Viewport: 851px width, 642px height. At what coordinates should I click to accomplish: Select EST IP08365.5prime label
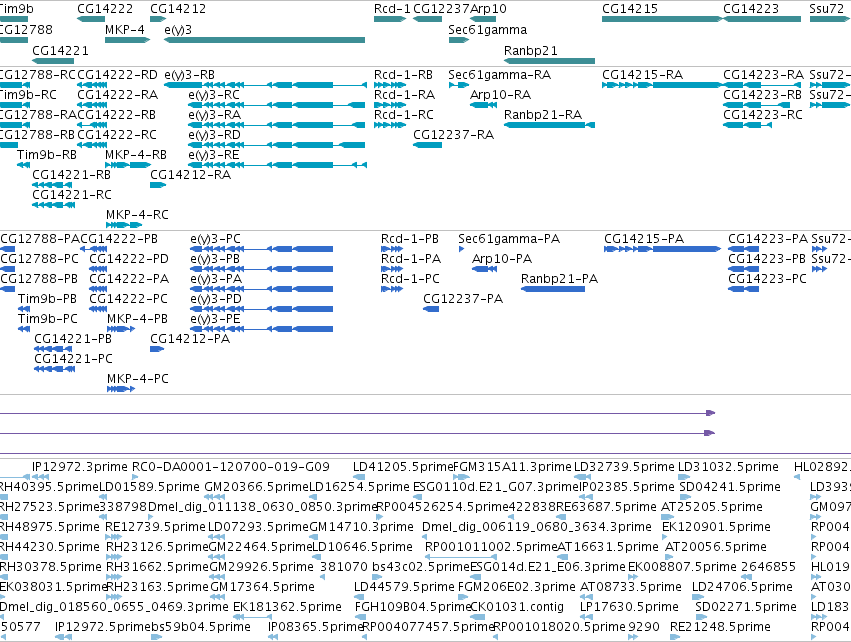[315, 626]
